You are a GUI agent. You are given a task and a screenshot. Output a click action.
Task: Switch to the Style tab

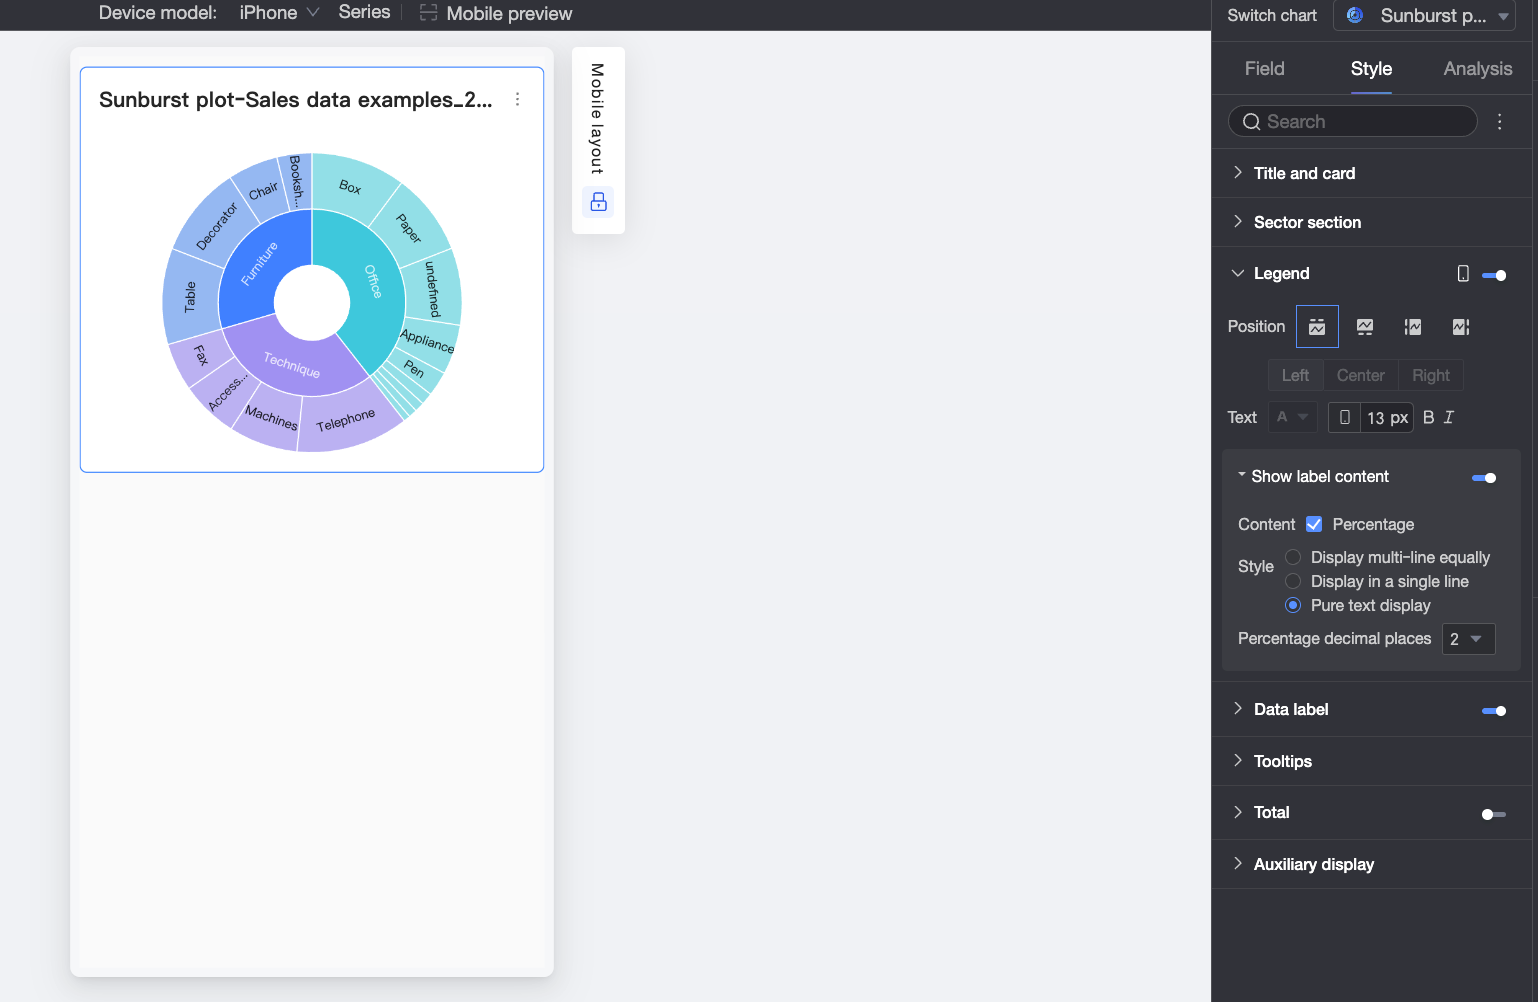pos(1371,68)
